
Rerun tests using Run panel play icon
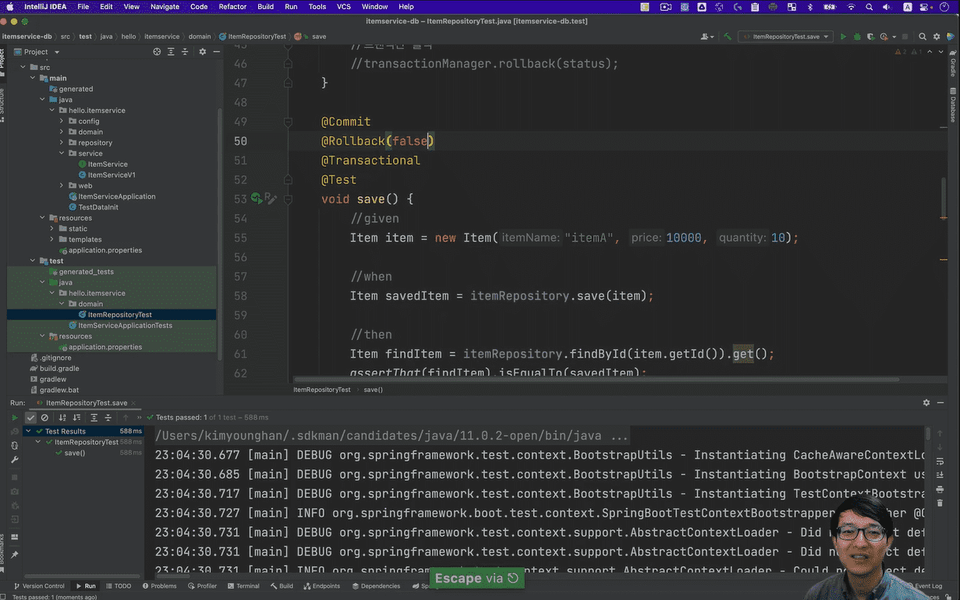coord(14,417)
